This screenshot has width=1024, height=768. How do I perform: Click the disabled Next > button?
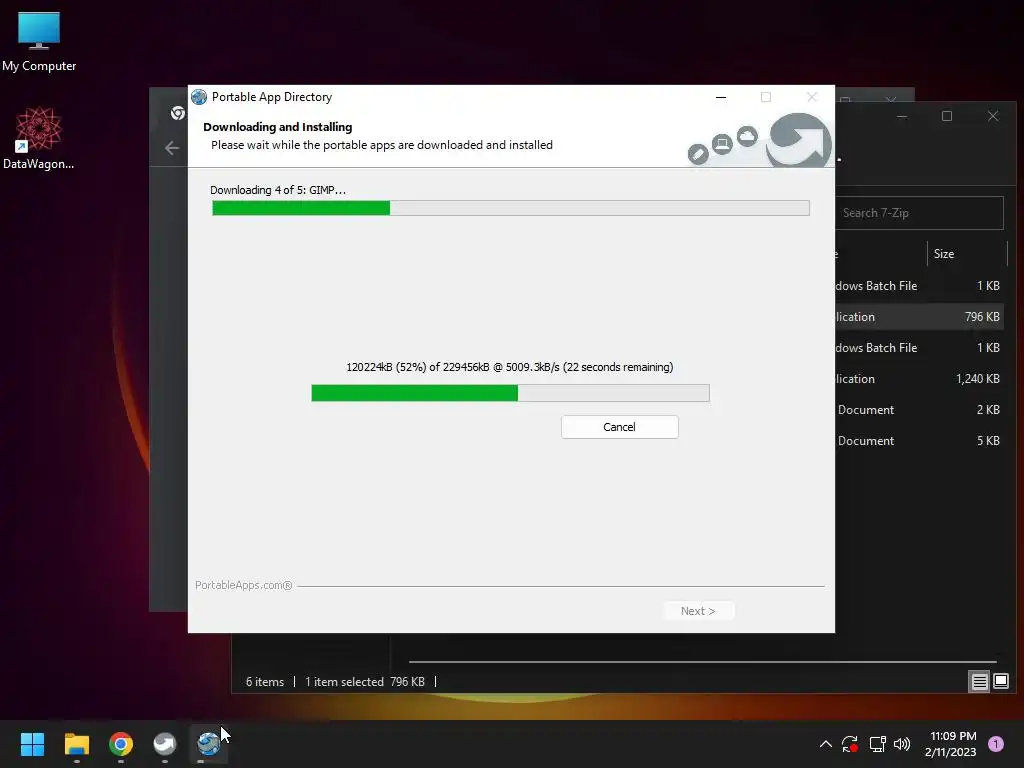(x=698, y=611)
